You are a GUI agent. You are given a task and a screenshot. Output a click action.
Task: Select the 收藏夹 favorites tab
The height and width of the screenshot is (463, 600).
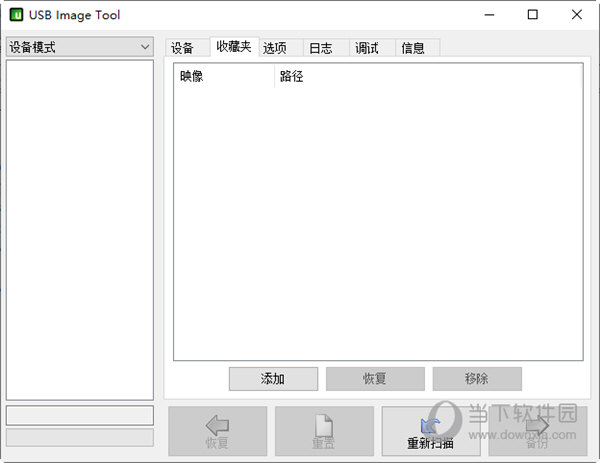coord(234,47)
